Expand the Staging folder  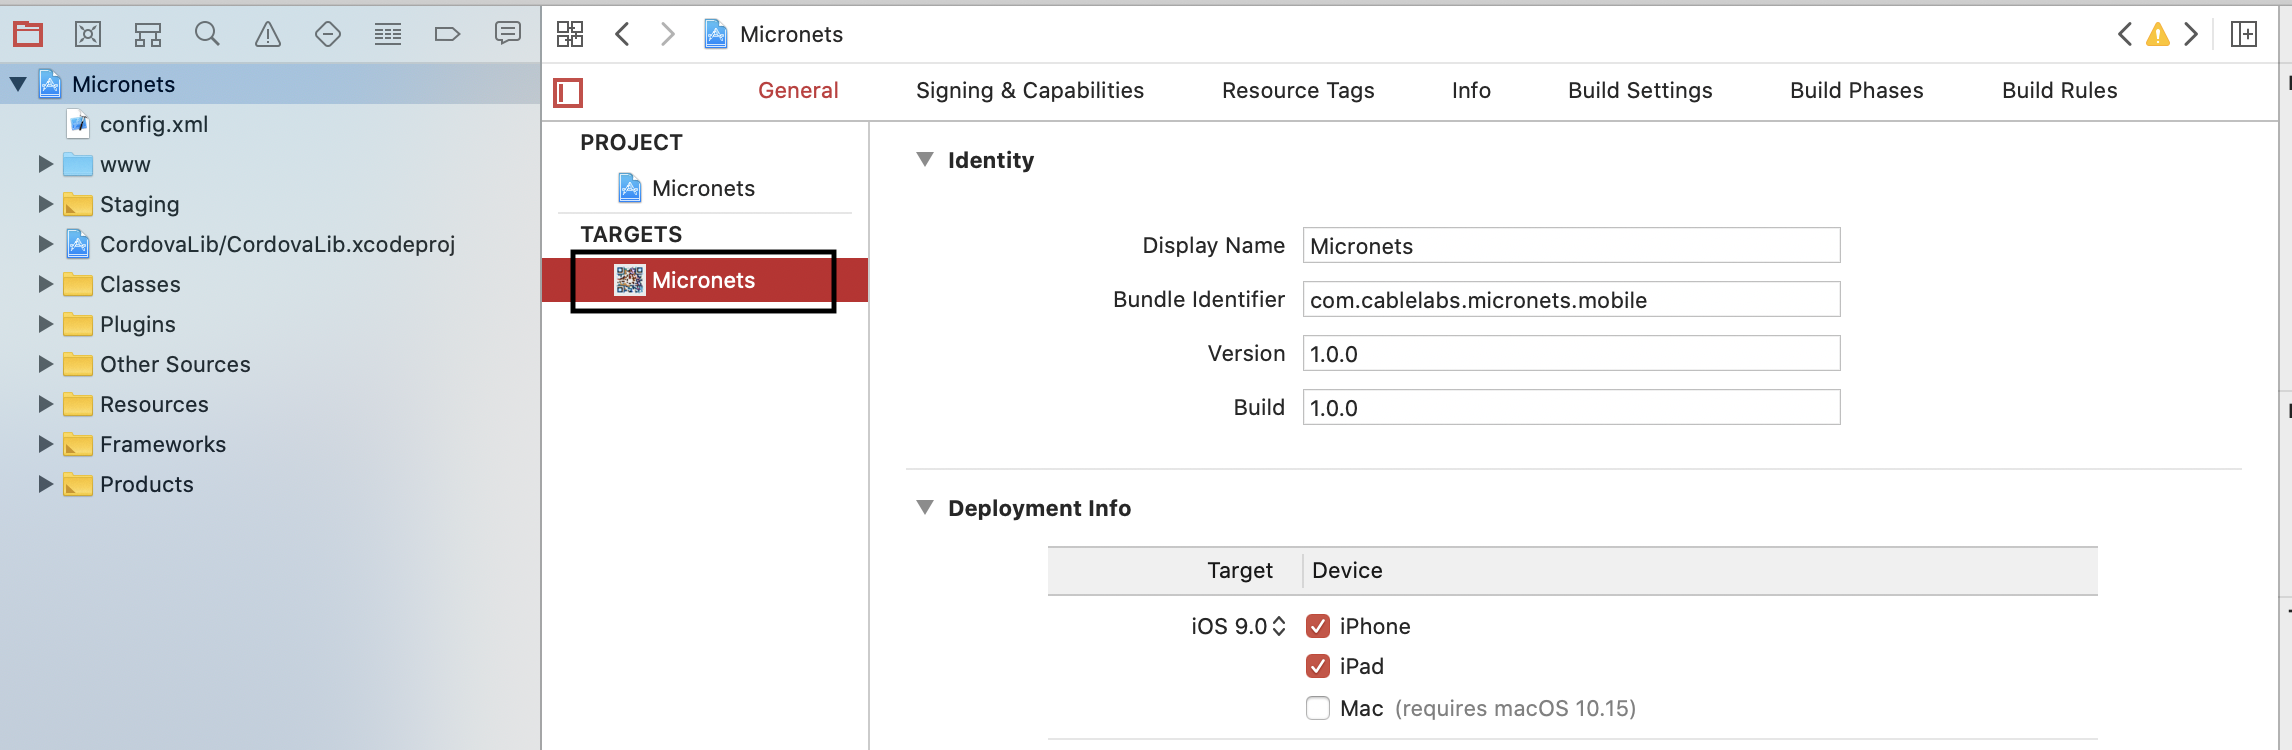point(45,204)
